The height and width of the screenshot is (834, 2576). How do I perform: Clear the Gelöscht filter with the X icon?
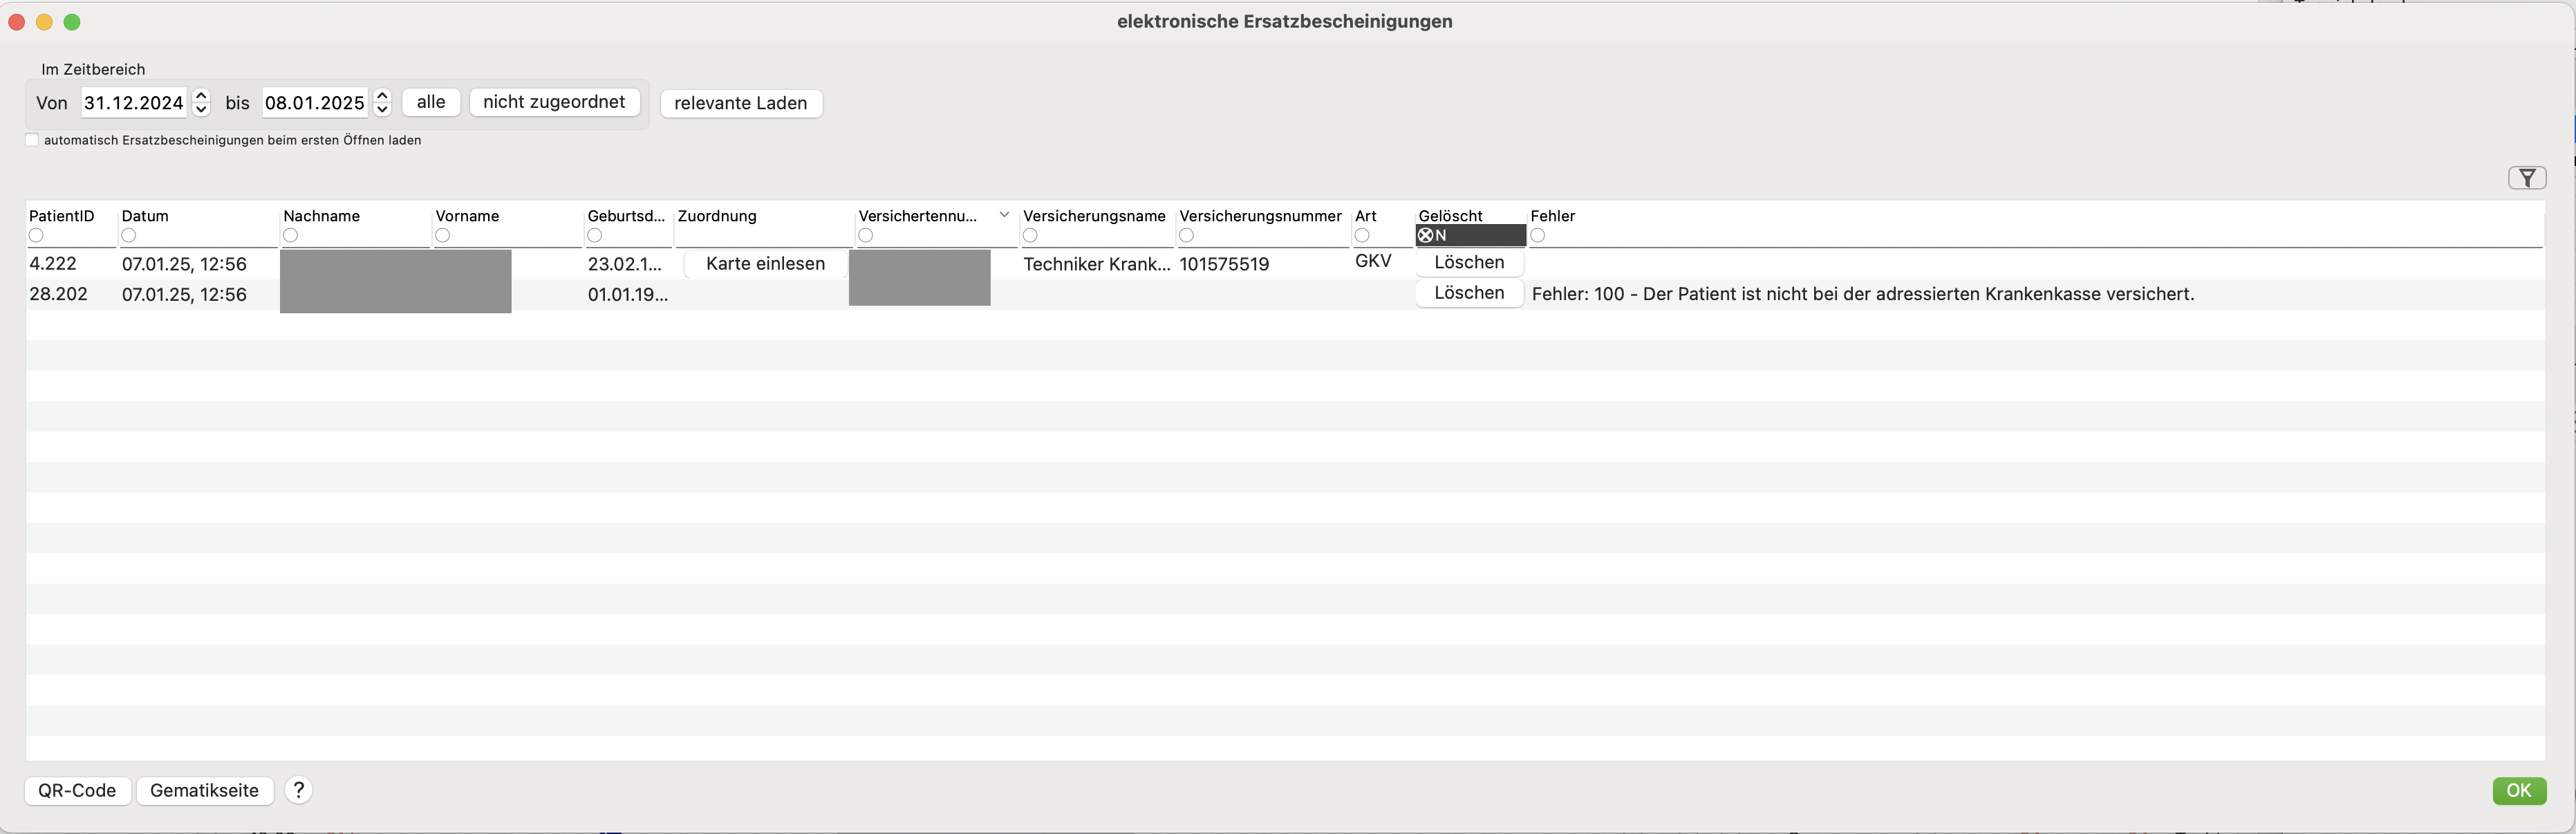pos(1426,235)
